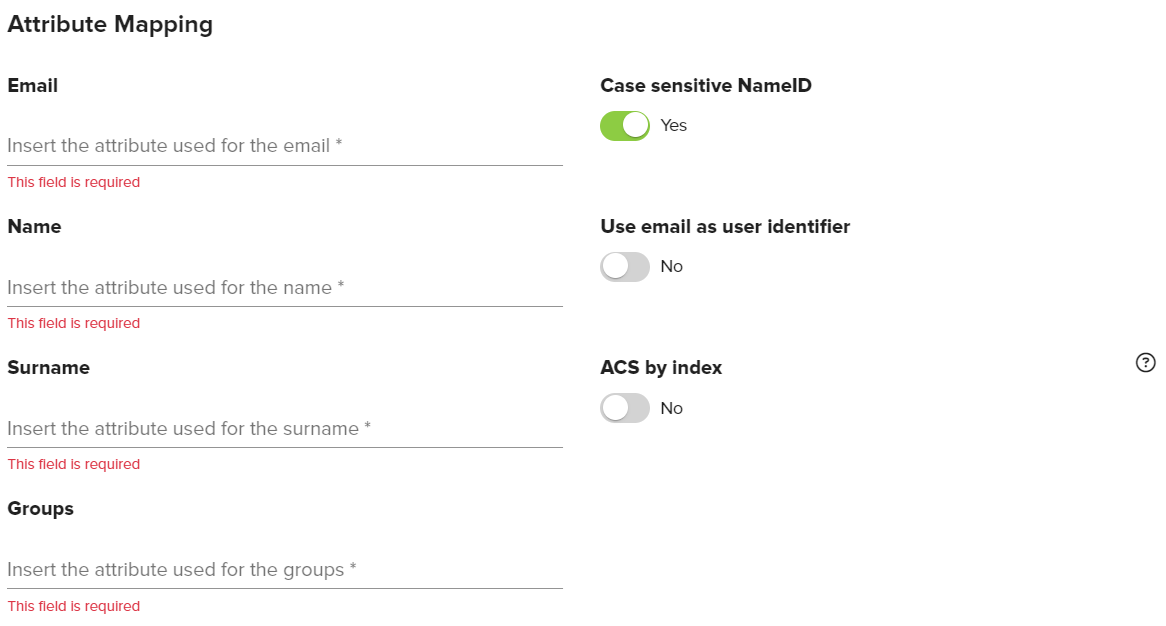
Task: Click the Attribute Mapping heading
Action: point(110,24)
